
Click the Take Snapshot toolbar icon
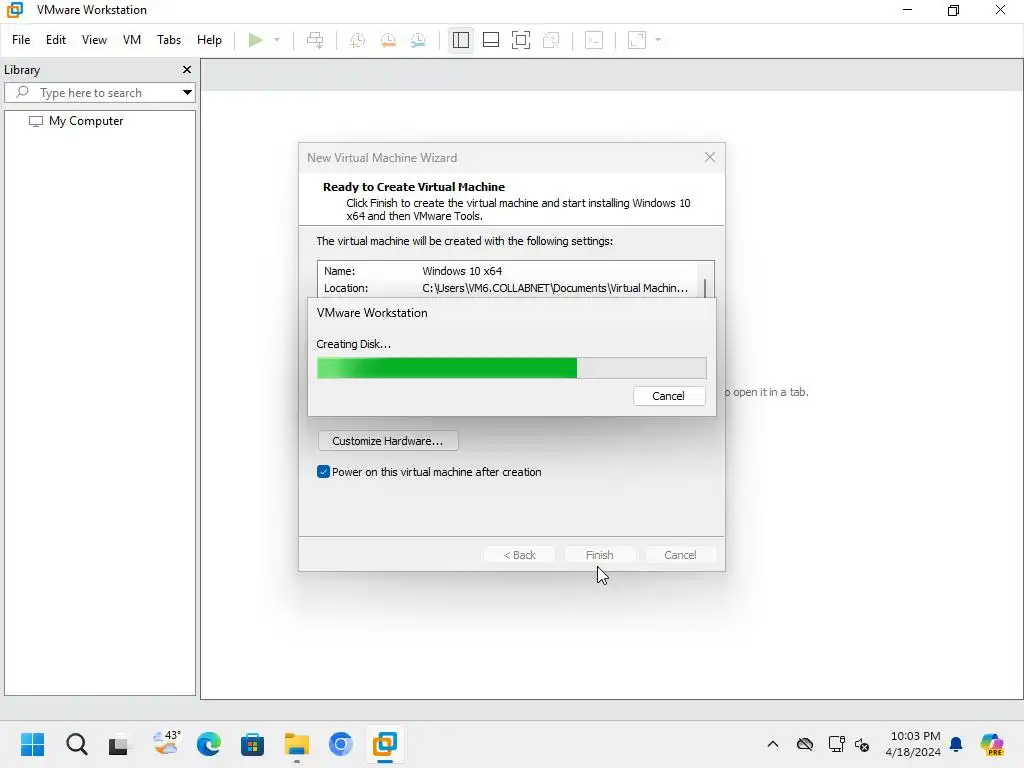coord(357,40)
